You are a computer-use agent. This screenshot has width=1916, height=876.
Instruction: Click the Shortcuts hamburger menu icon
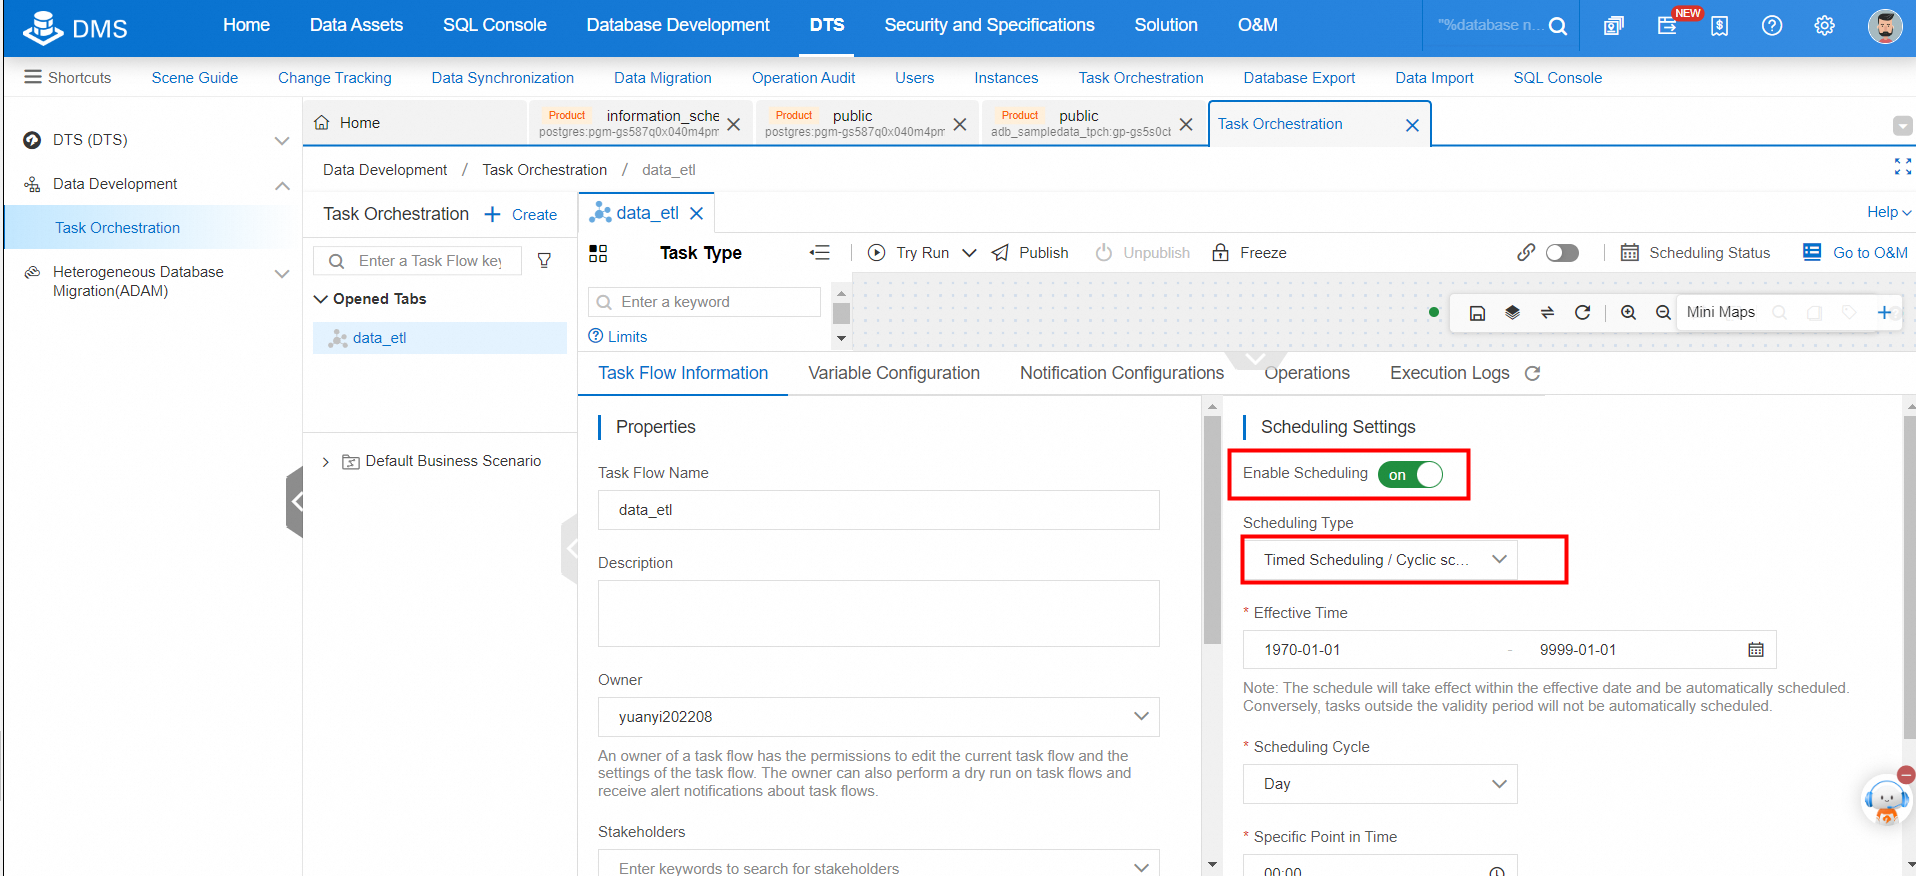[x=33, y=77]
